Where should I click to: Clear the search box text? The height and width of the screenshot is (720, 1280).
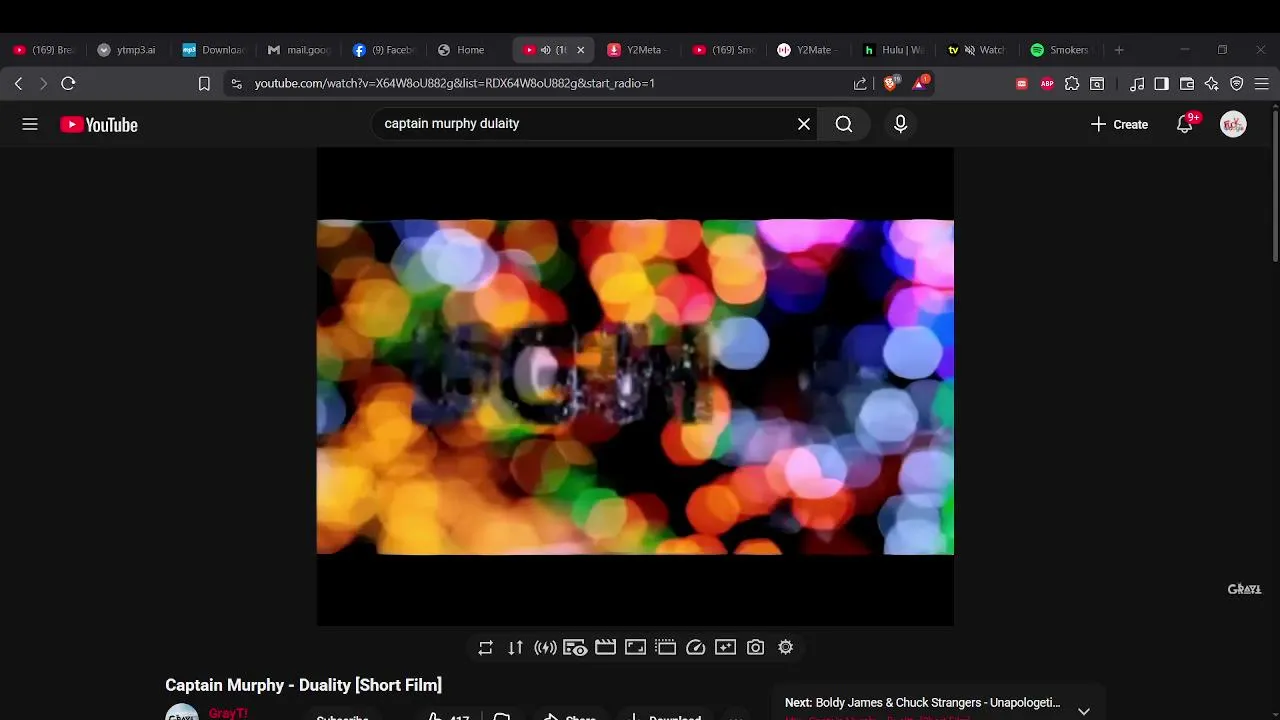804,124
